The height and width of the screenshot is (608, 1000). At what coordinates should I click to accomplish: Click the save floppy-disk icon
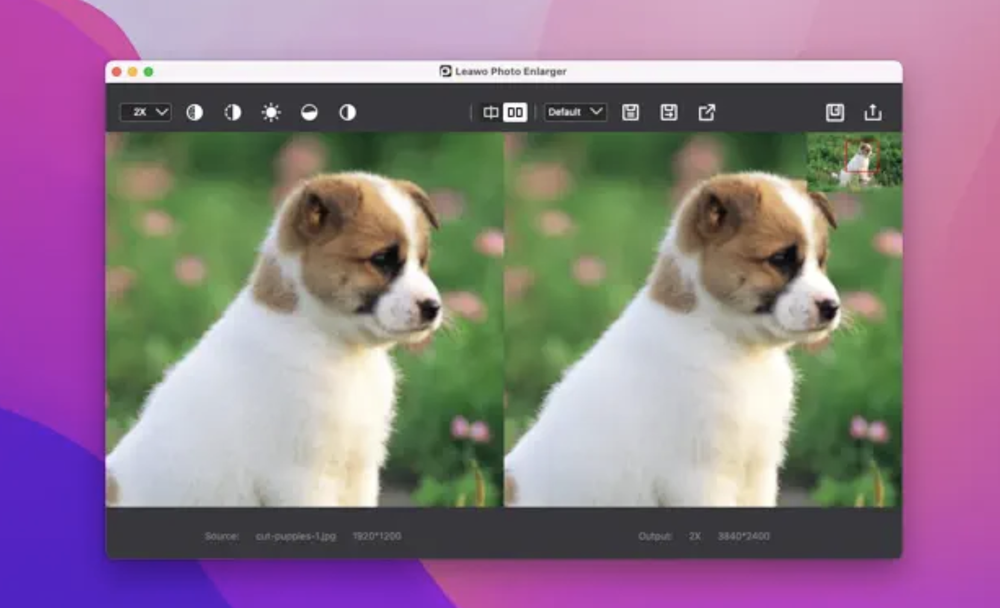(x=631, y=113)
